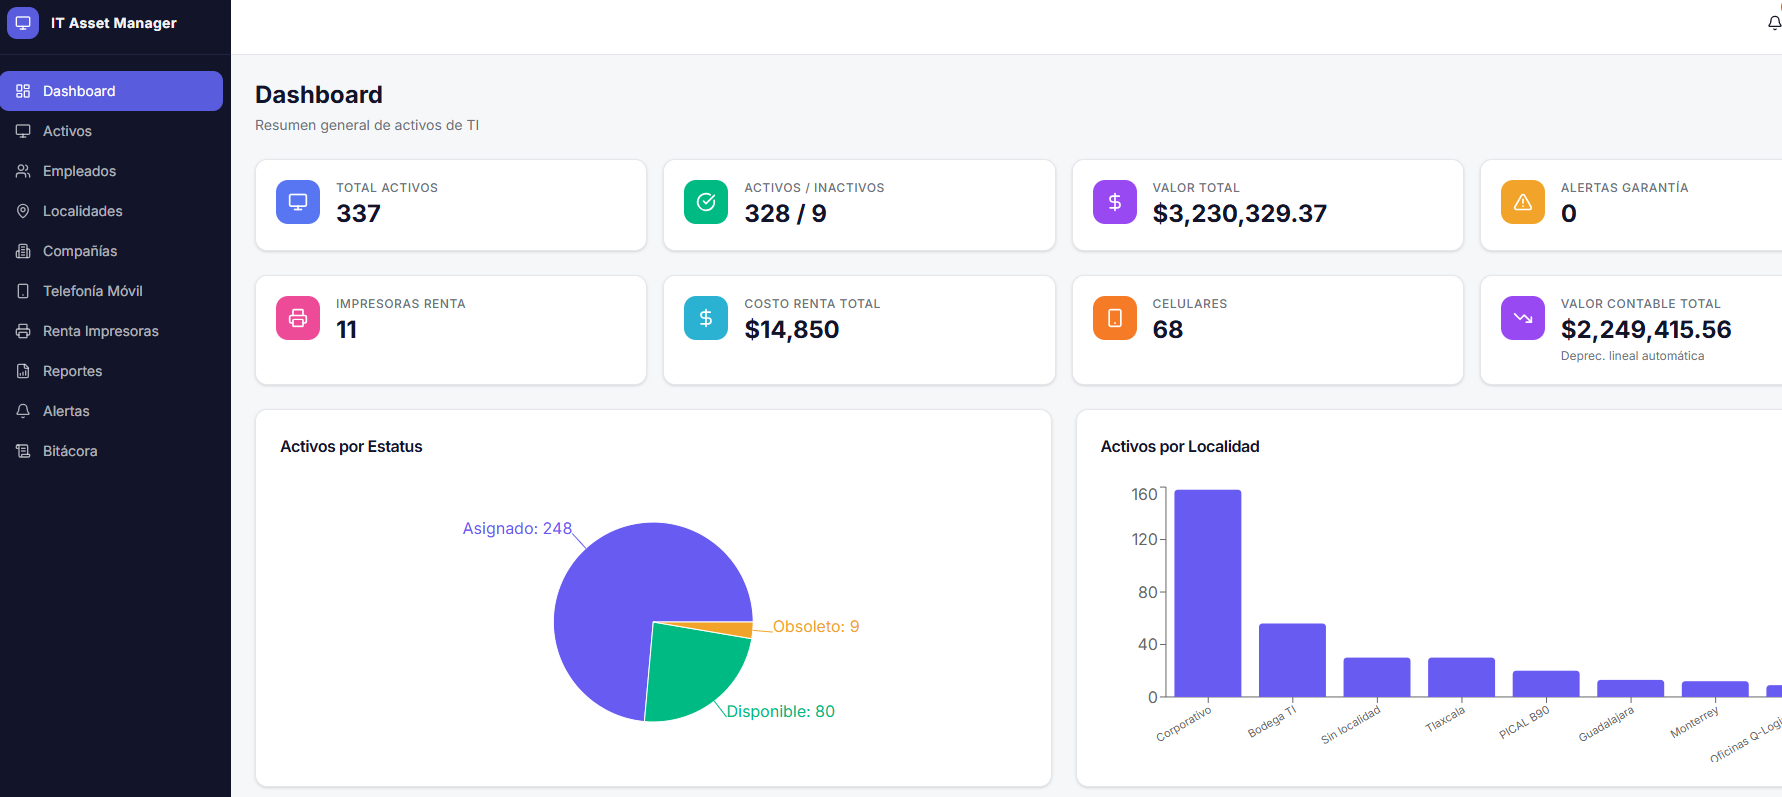This screenshot has width=1782, height=797.
Task: Click the total activos value 337
Action: click(358, 214)
